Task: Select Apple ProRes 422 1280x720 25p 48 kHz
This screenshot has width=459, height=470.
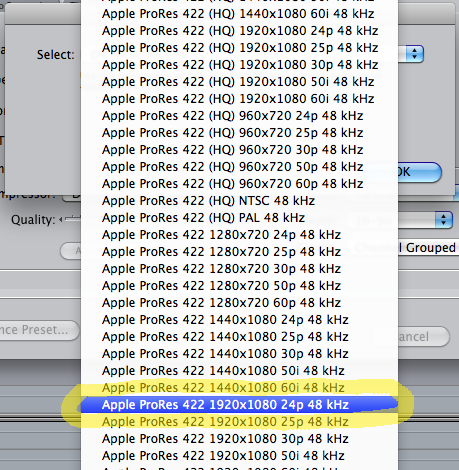Action: point(239,252)
